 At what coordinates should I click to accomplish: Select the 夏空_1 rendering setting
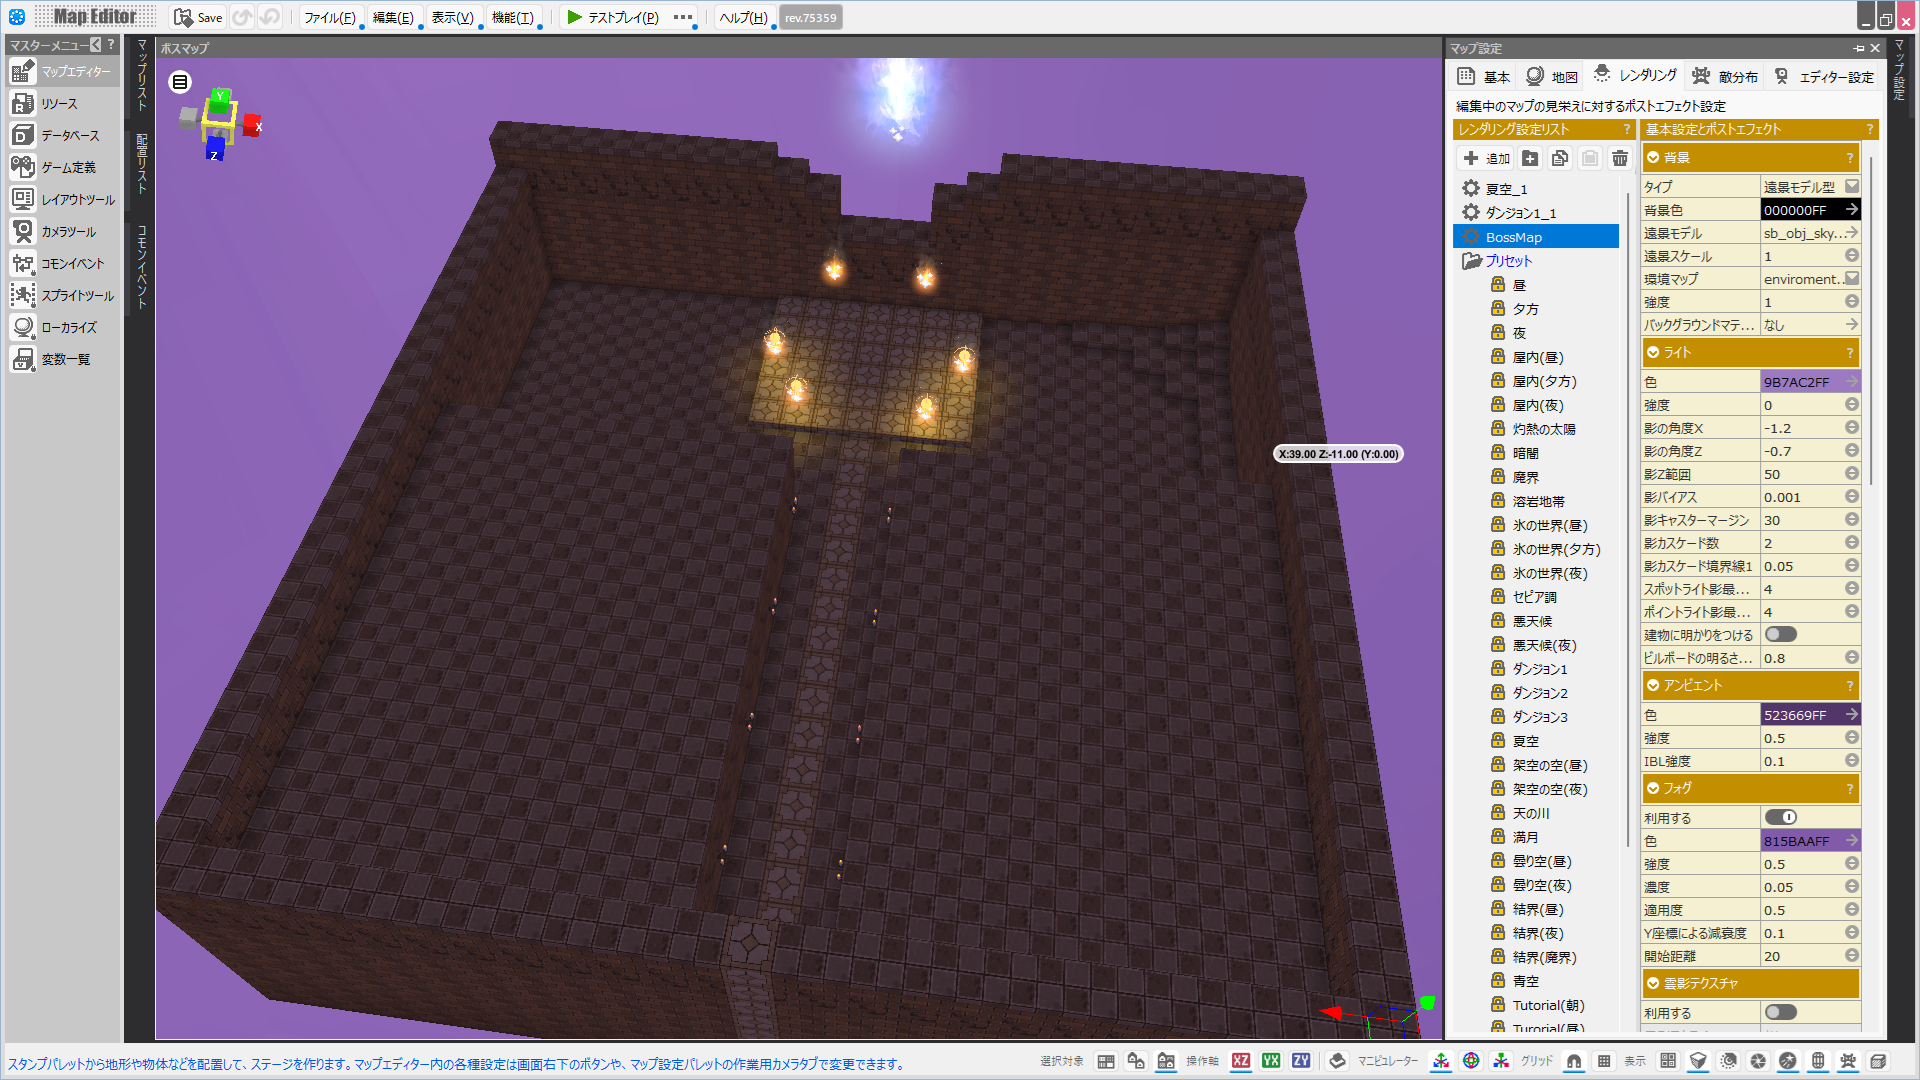(x=1536, y=189)
